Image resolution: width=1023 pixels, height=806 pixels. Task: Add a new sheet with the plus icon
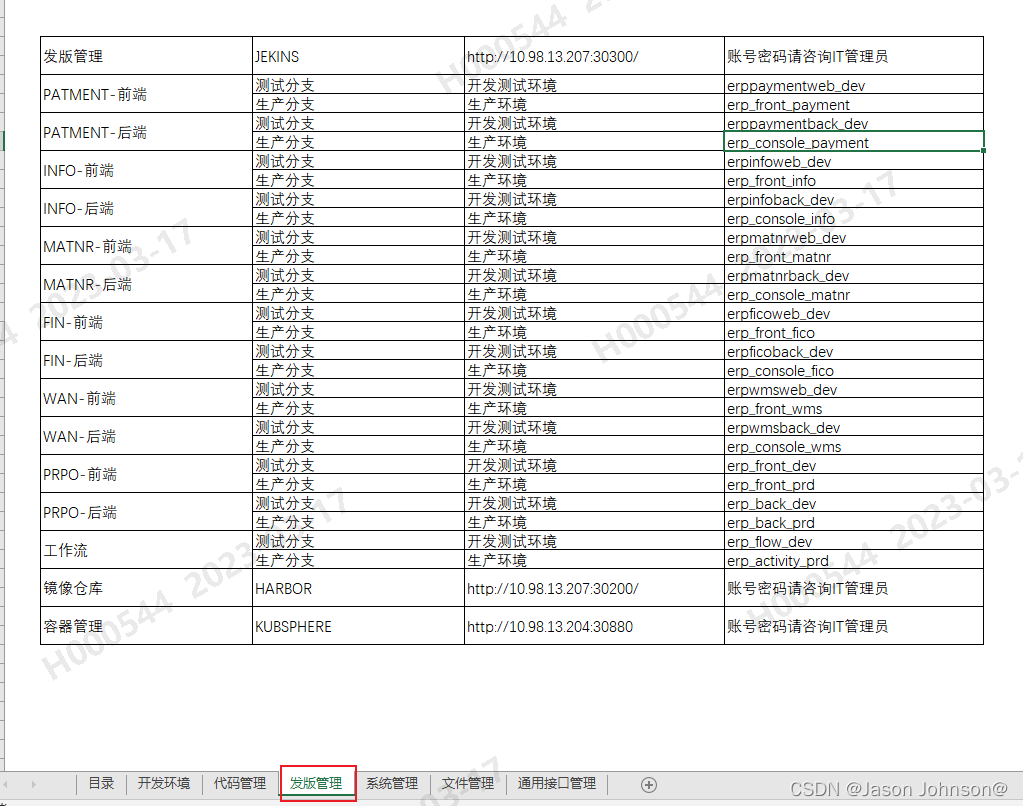click(x=649, y=784)
